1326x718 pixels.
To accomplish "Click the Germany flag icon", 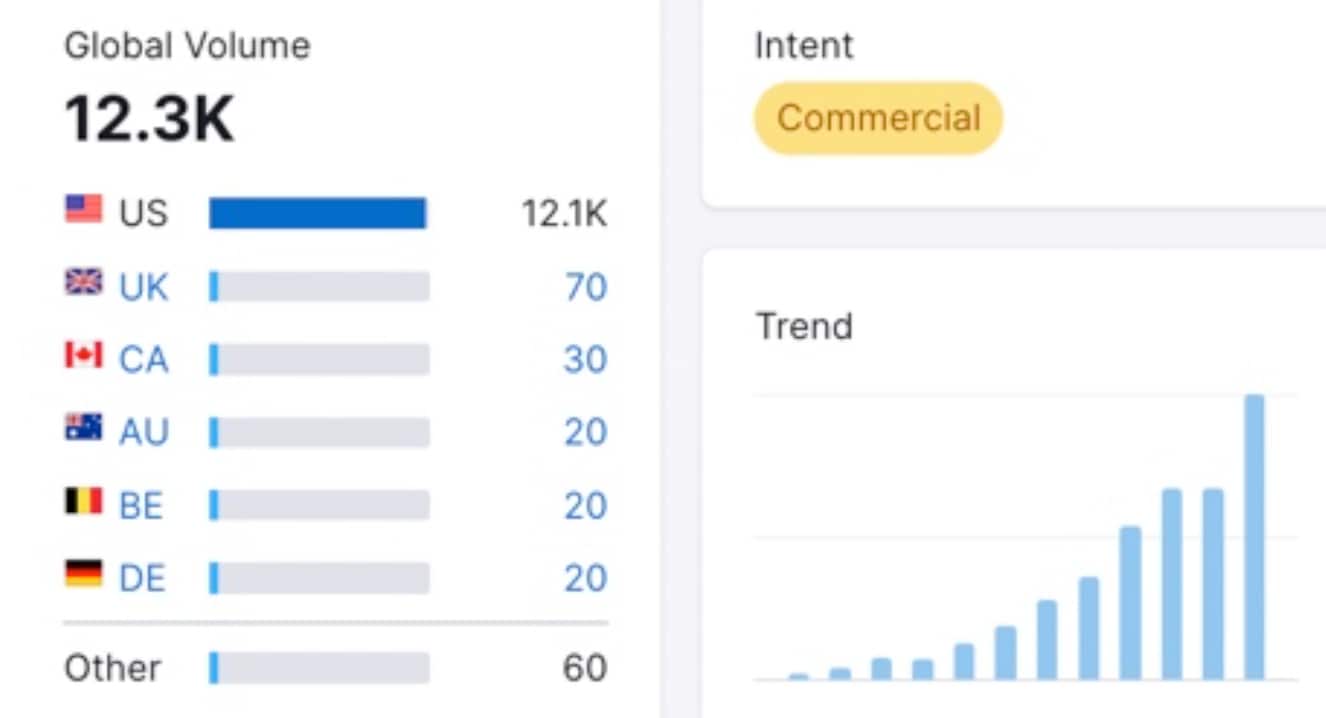I will click(84, 574).
